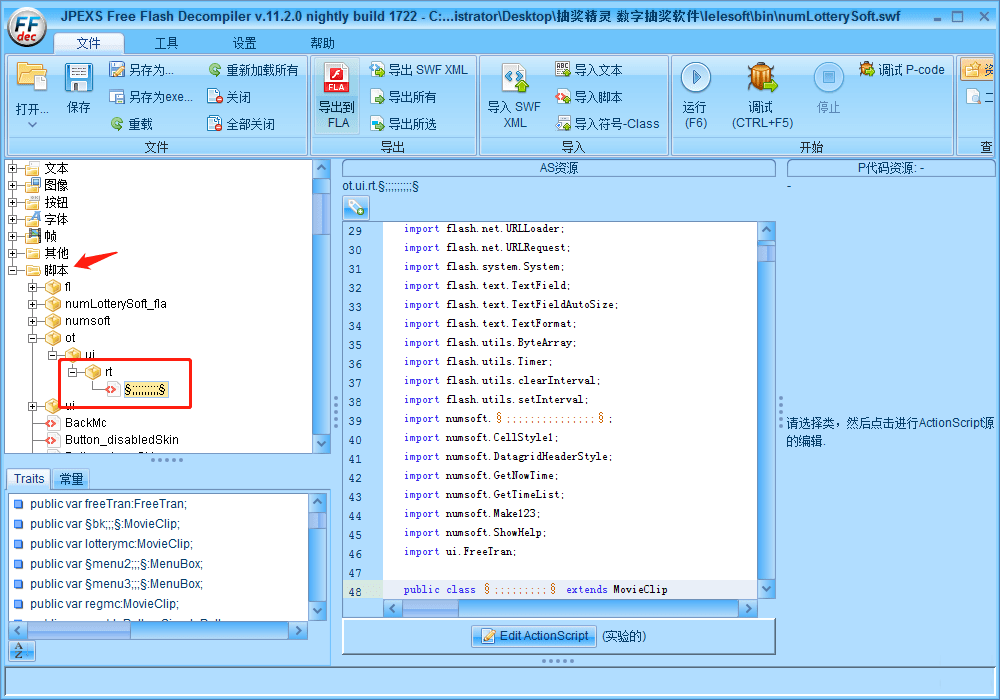Expand the 图像 tree folder
Image resolution: width=1000 pixels, height=700 pixels.
pos(12,186)
